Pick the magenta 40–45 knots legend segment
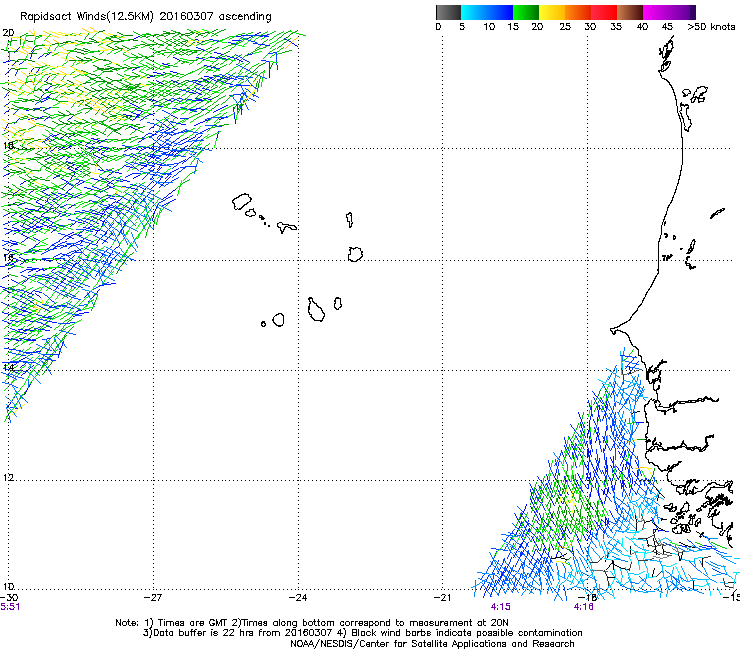740x650 pixels. click(x=656, y=12)
